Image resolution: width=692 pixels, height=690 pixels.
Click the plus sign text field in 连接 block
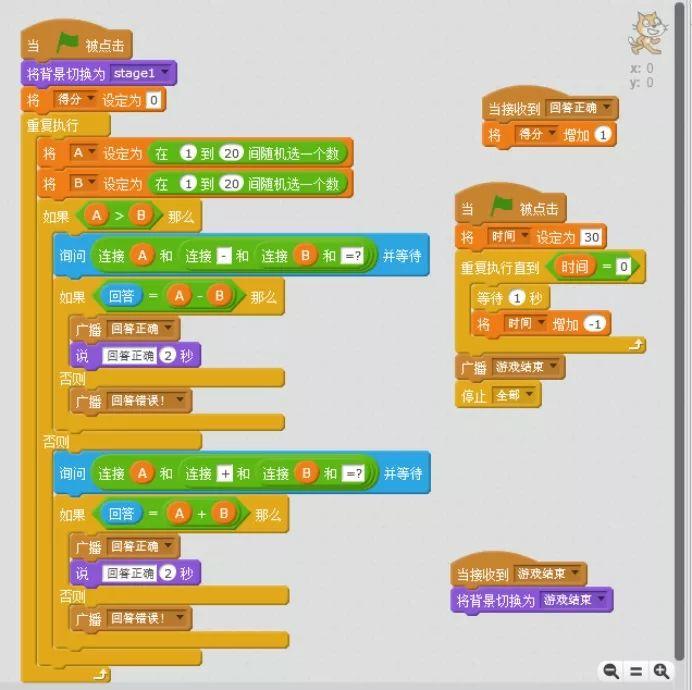click(225, 473)
